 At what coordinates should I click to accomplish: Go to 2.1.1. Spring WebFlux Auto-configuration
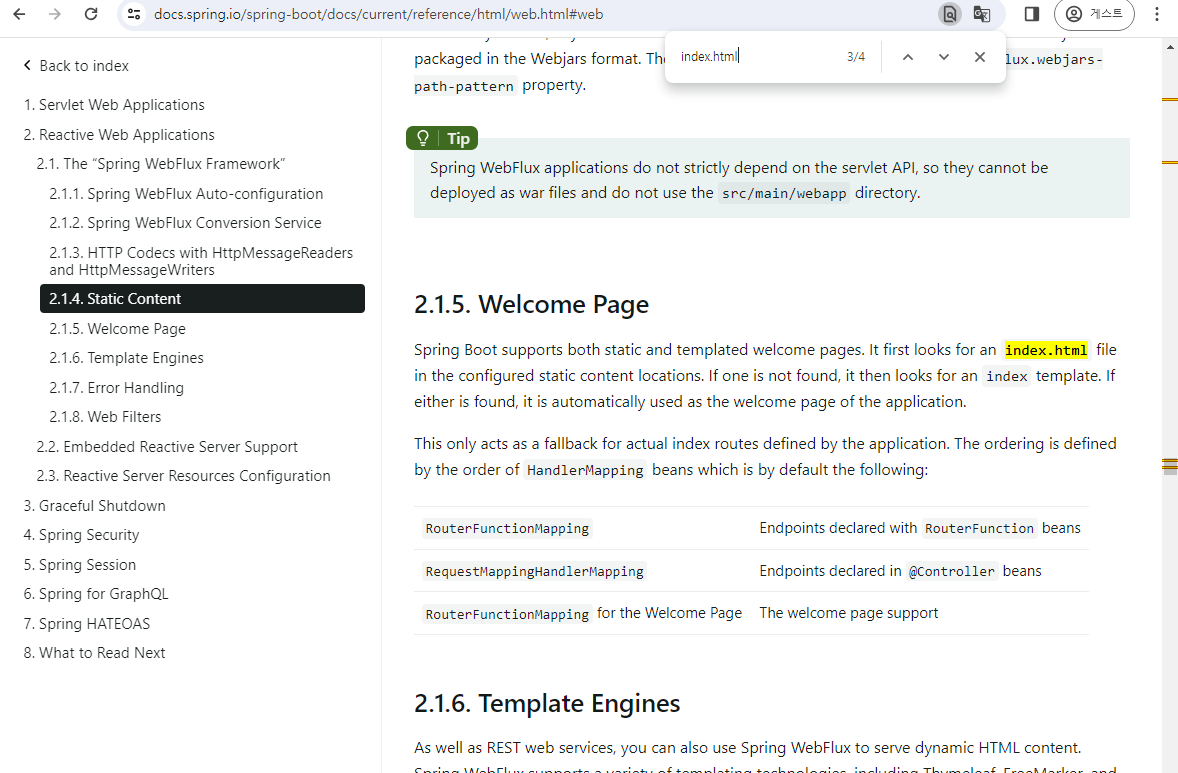click(186, 194)
